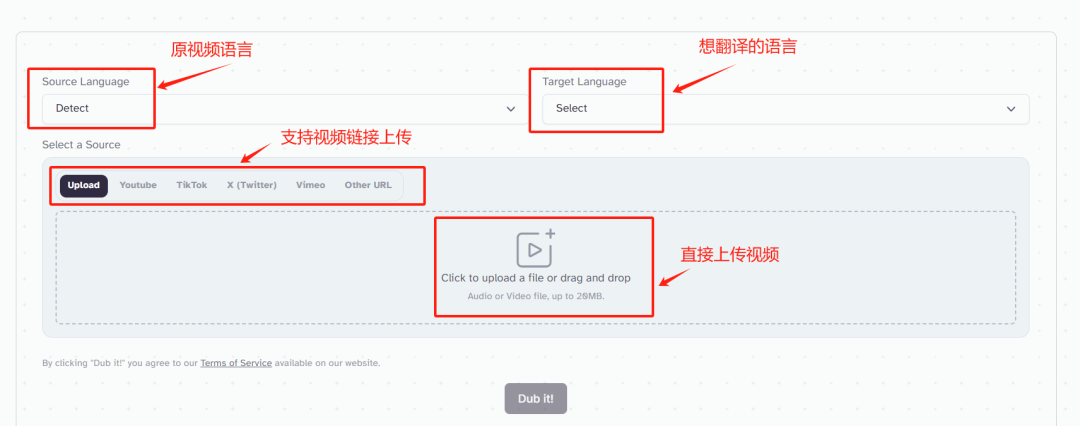
Task: Click the 'Source Language' label
Action: click(85, 81)
